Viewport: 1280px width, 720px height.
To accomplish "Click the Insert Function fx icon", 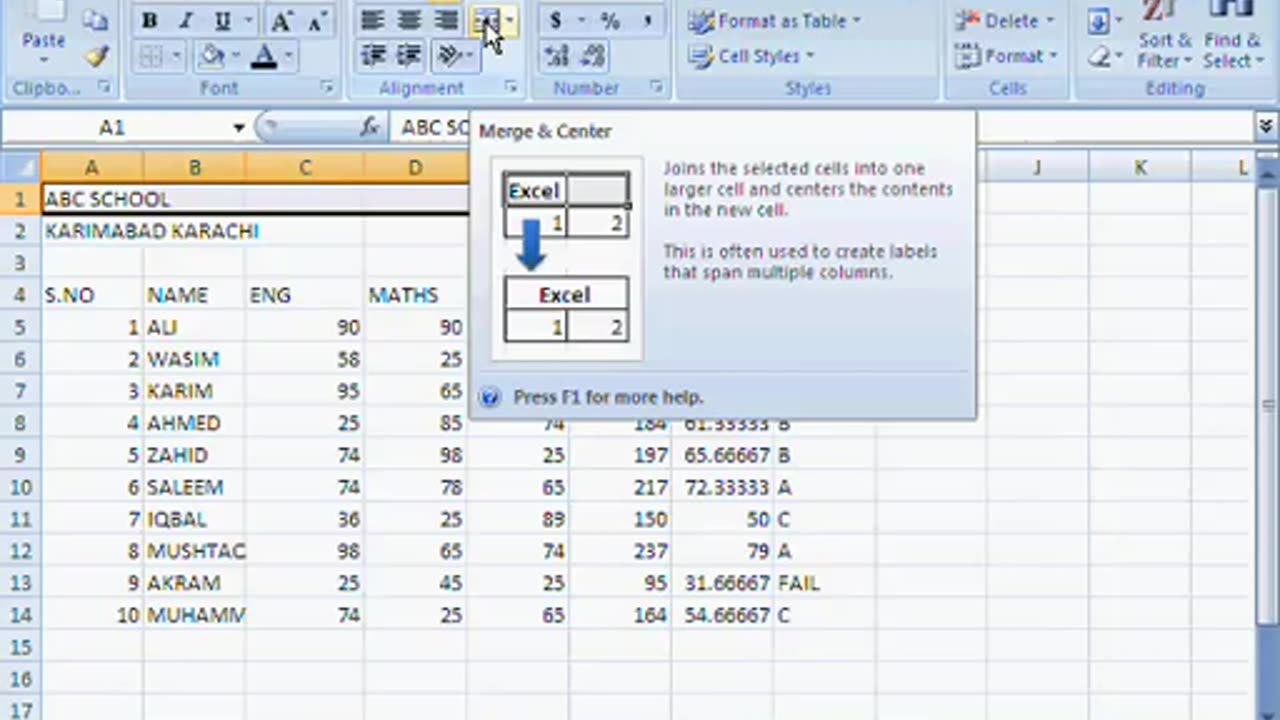I will coord(369,127).
